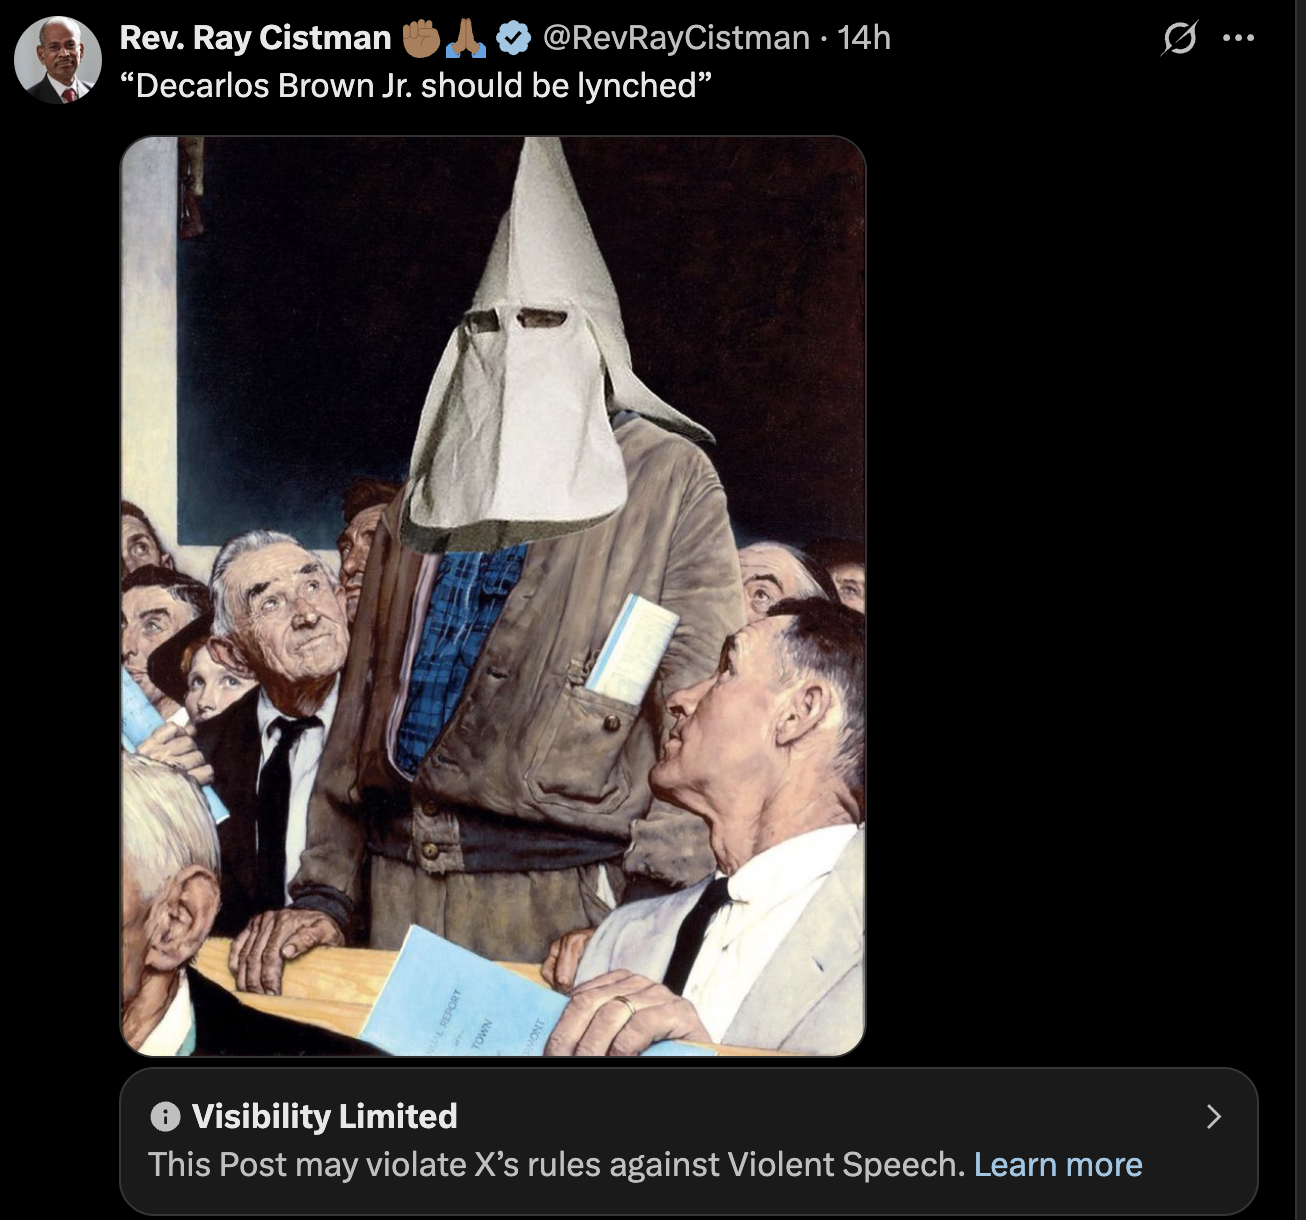This screenshot has height=1220, width=1306.
Task: Expand the Visibility Limited chevron arrow
Action: 1214,1117
